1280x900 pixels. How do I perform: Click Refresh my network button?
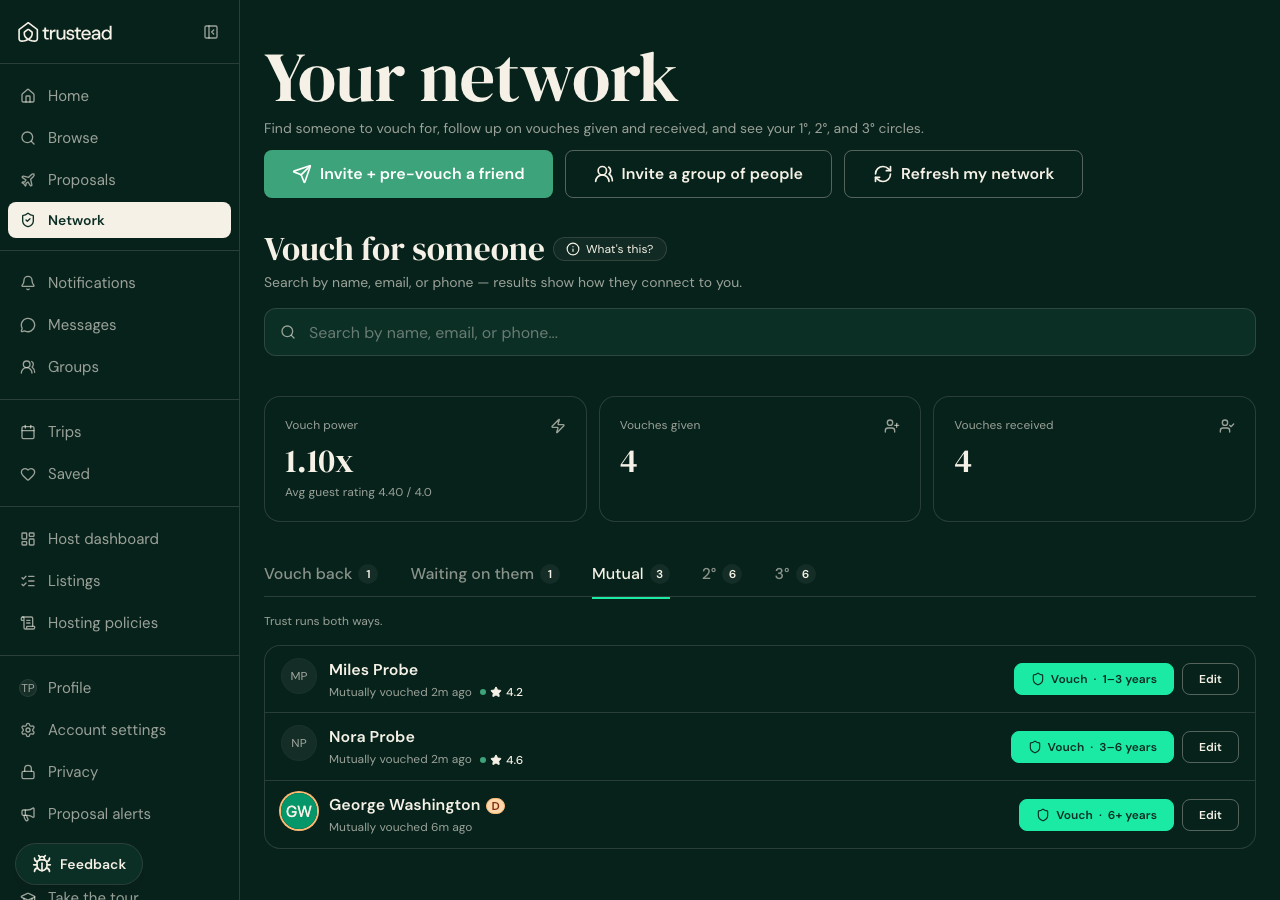(963, 174)
